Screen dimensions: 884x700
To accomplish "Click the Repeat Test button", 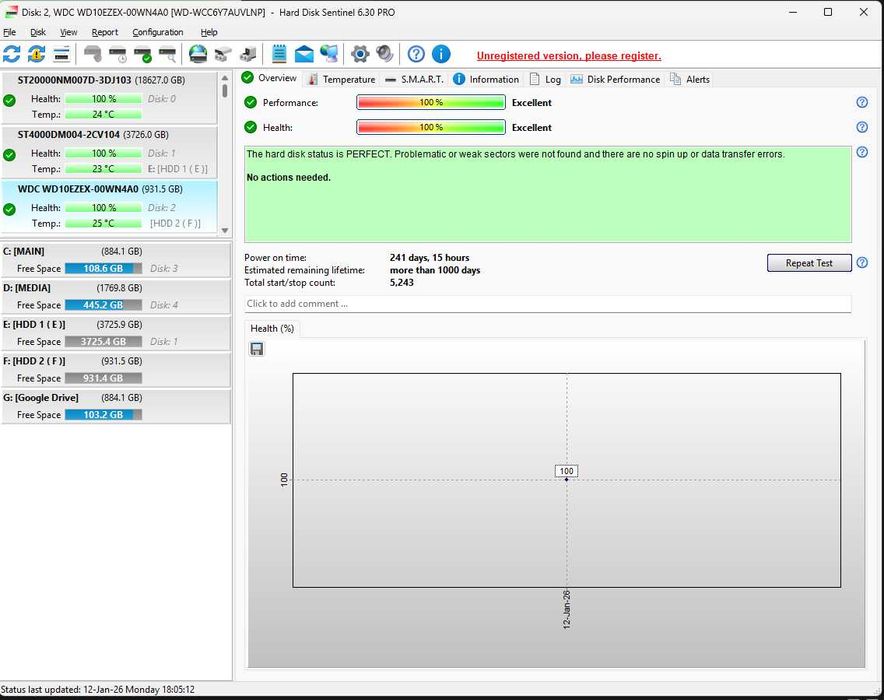I will (x=809, y=263).
